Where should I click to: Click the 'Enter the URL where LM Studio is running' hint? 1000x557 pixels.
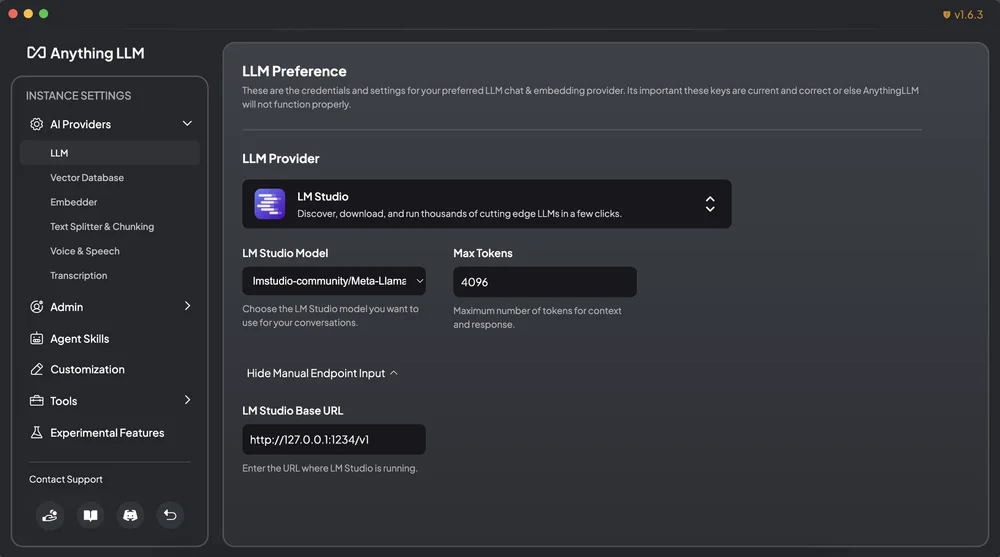[330, 468]
